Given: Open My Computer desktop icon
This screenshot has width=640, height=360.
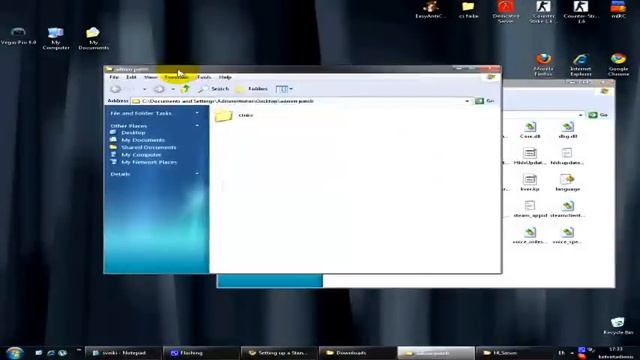Looking at the screenshot, I should tap(56, 38).
